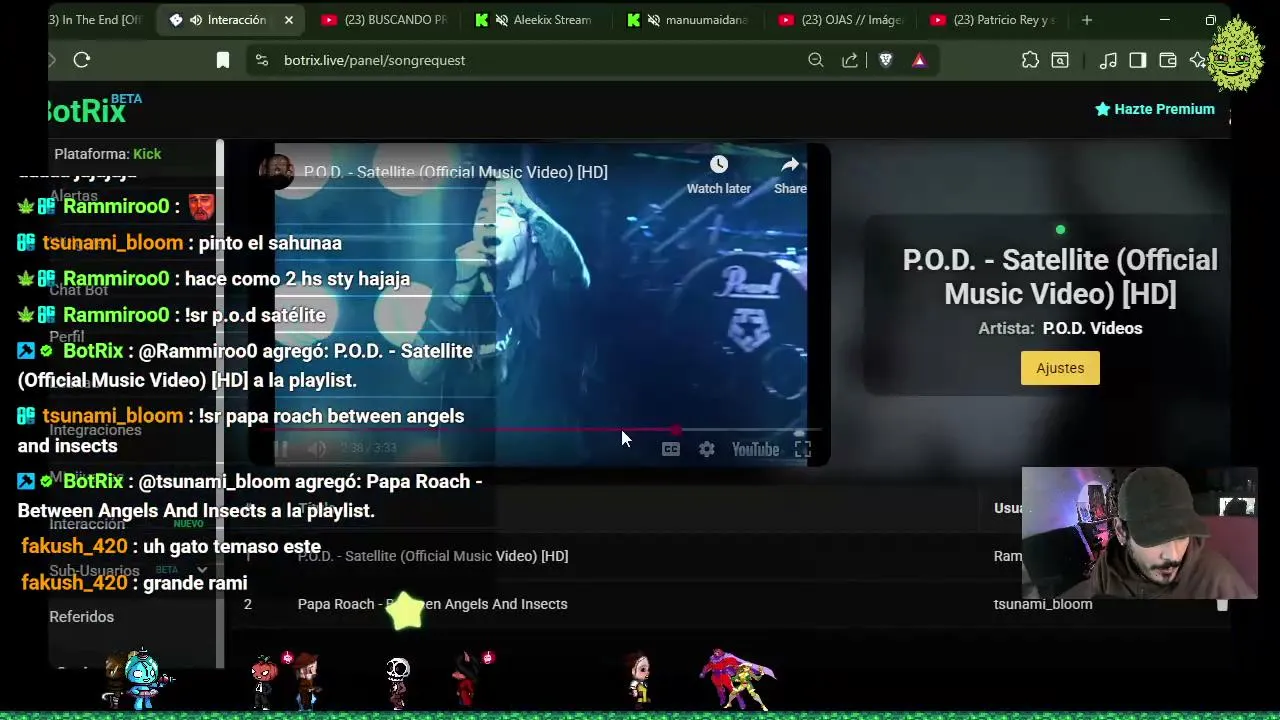
Task: Switch to the manuumaidana tab
Action: tap(689, 20)
